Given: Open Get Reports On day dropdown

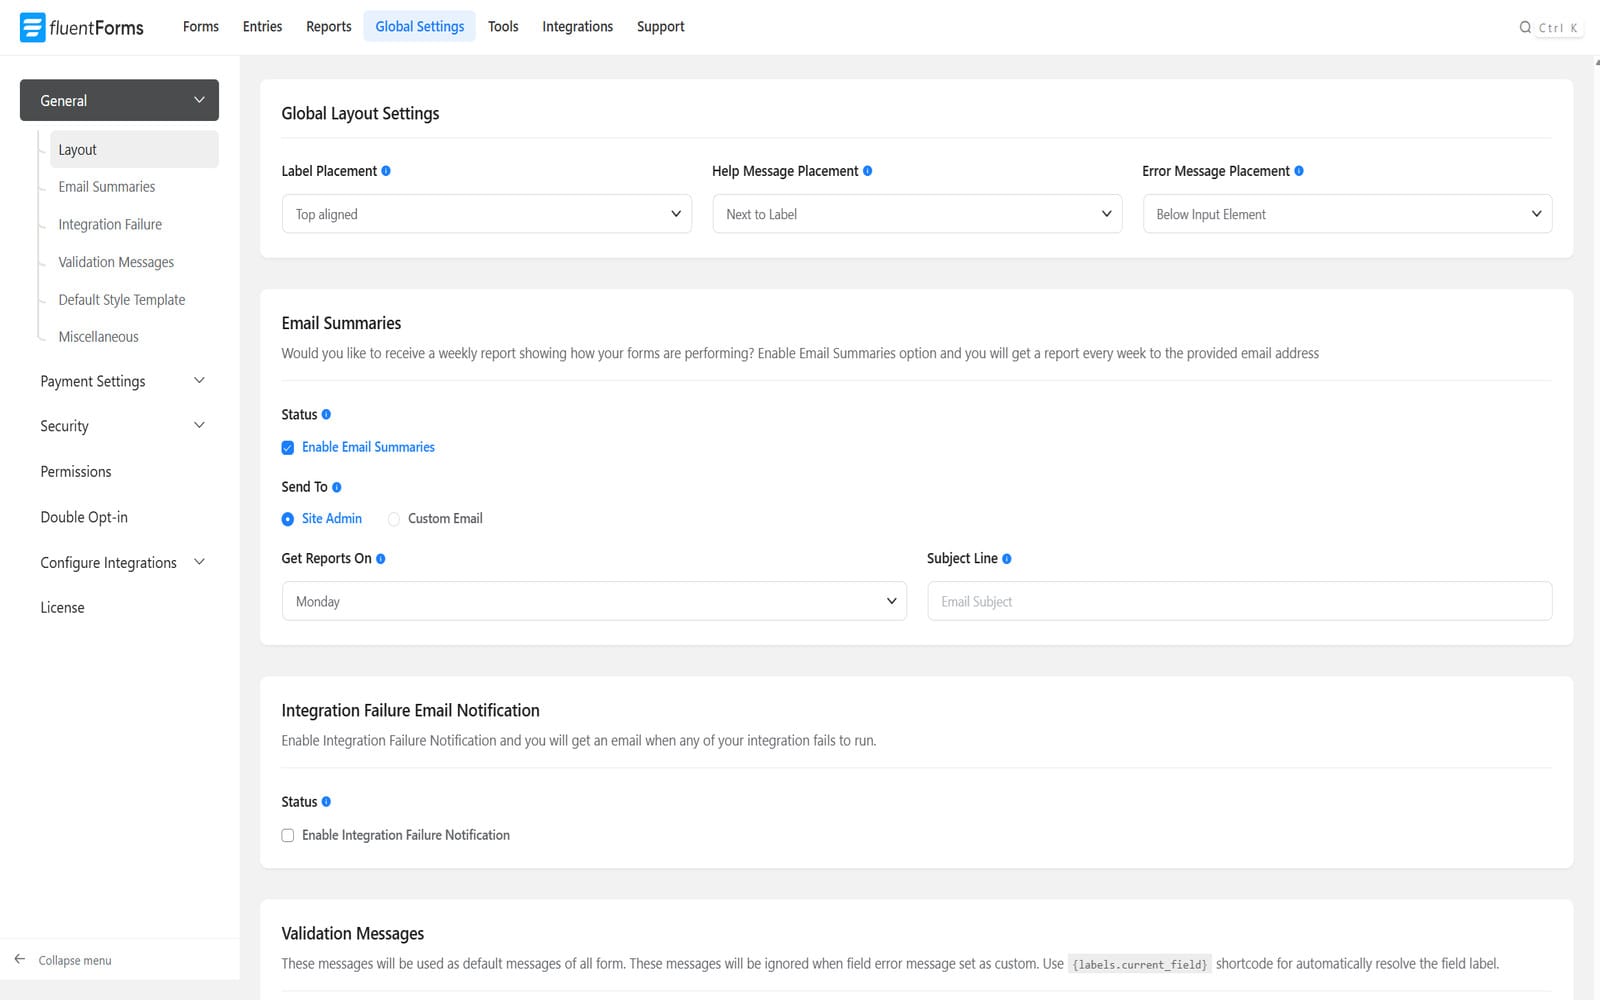Looking at the screenshot, I should click(x=594, y=601).
